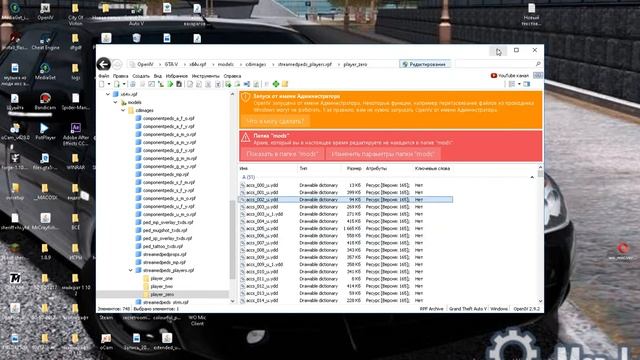Select accs_003_u_1.ydd file row
640x360 pixels.
pos(345,214)
